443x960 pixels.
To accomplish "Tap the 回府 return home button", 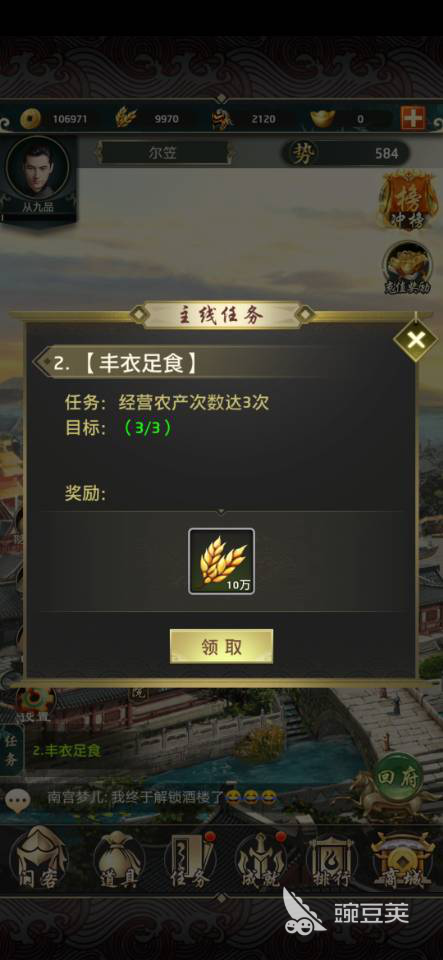I will (399, 778).
